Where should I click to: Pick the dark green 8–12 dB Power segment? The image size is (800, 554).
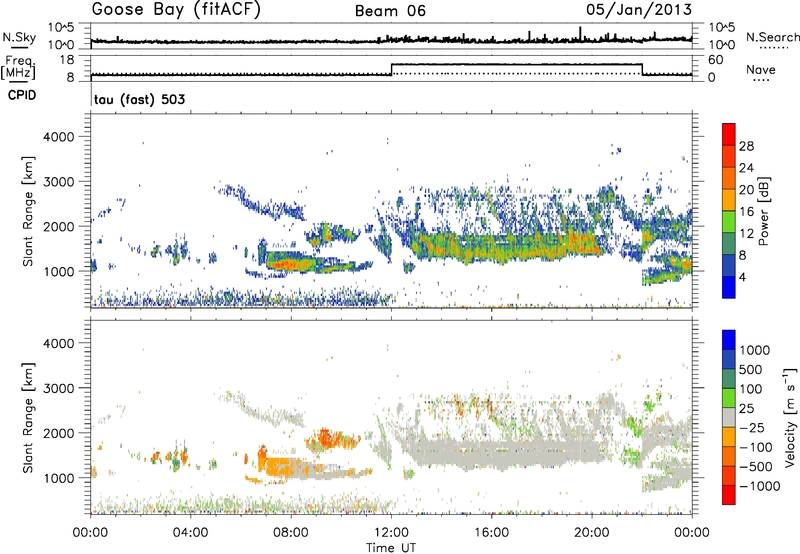pyautogui.click(x=729, y=244)
